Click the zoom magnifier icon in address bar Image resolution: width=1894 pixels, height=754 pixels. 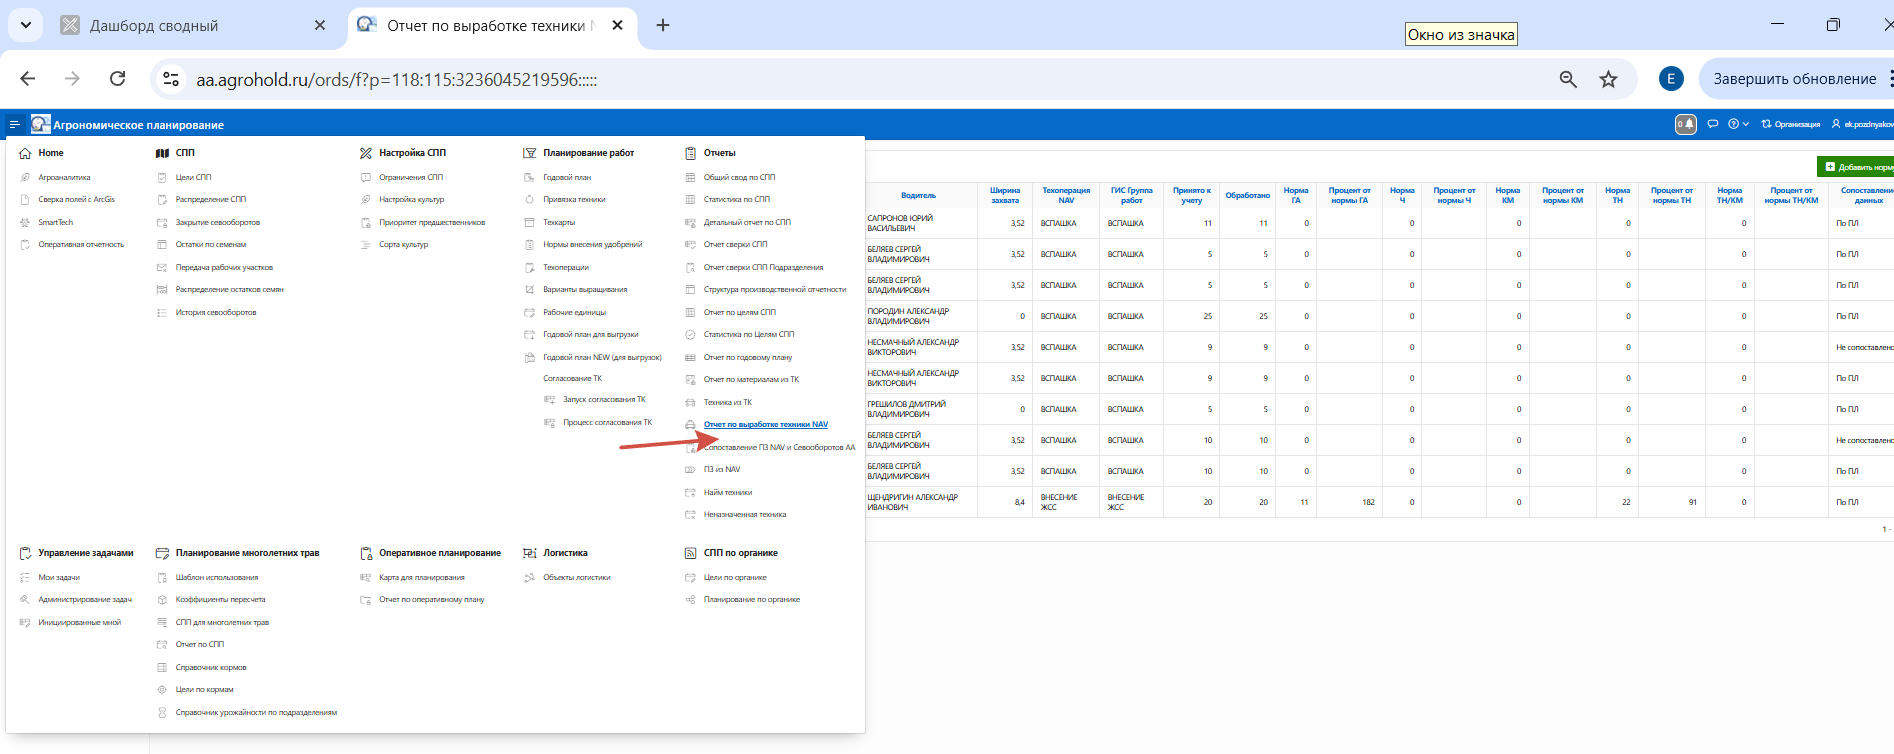[x=1568, y=79]
